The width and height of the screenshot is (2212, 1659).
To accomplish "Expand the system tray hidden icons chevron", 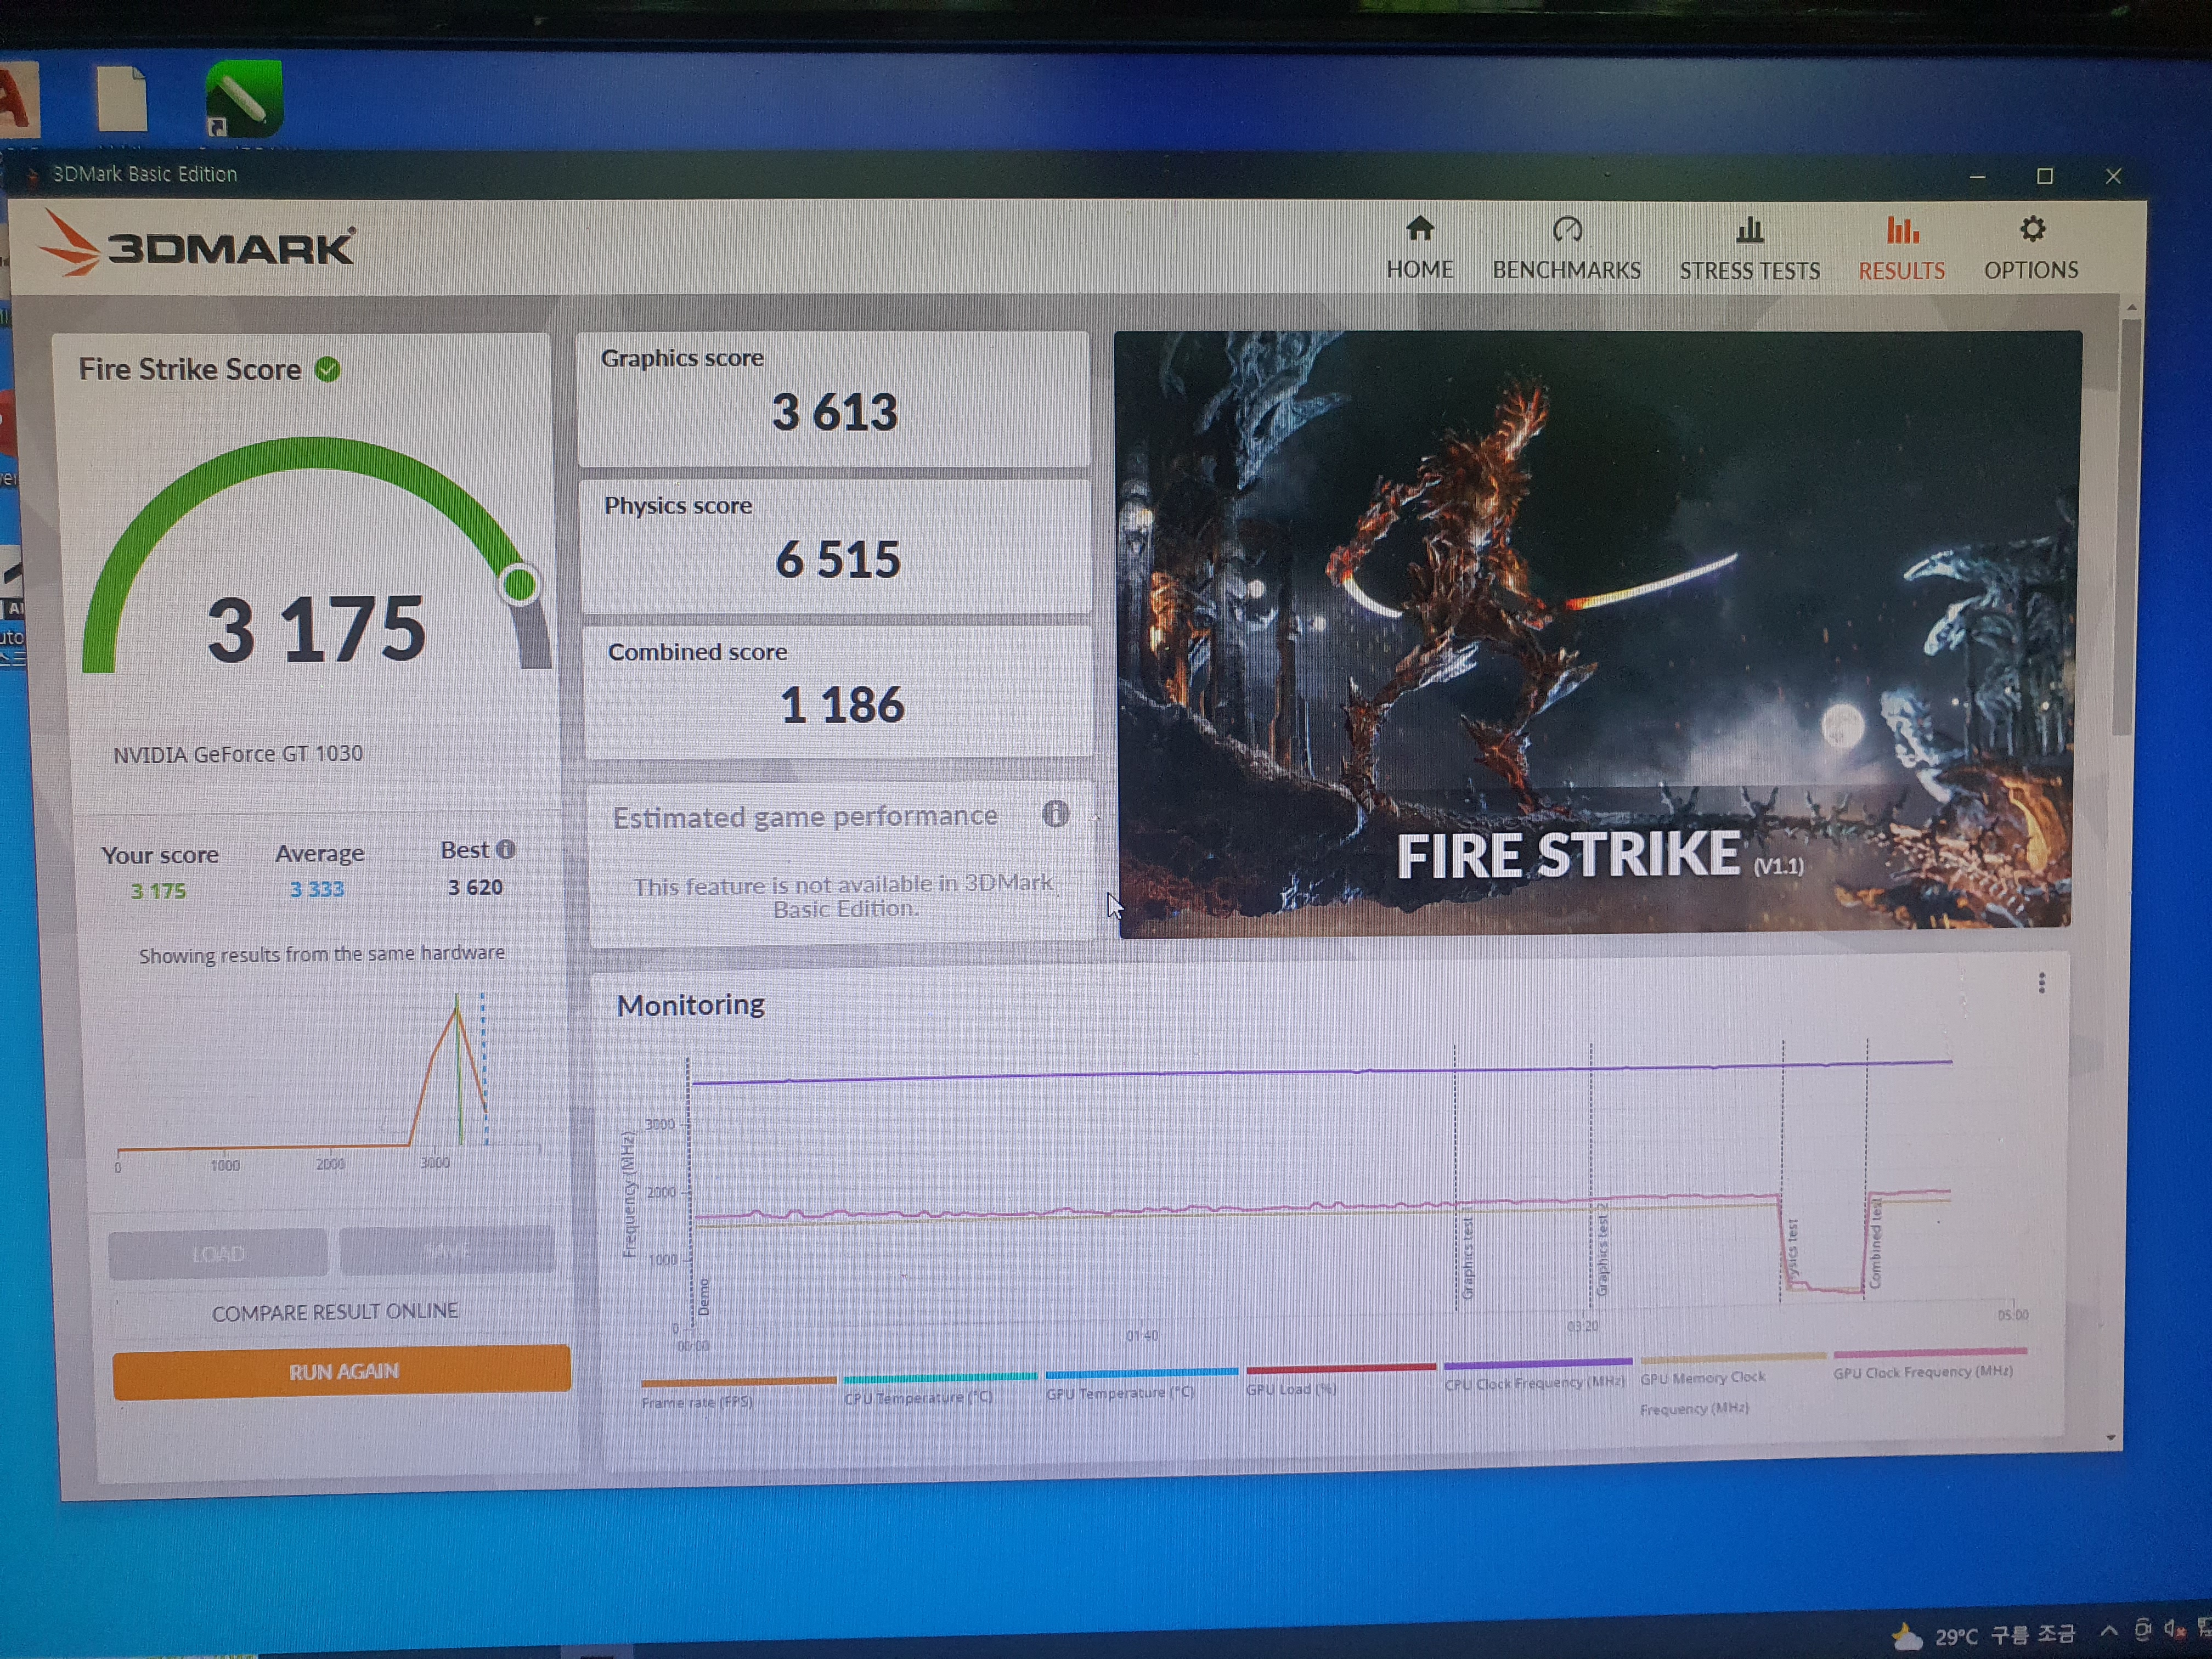I will tap(2109, 1631).
